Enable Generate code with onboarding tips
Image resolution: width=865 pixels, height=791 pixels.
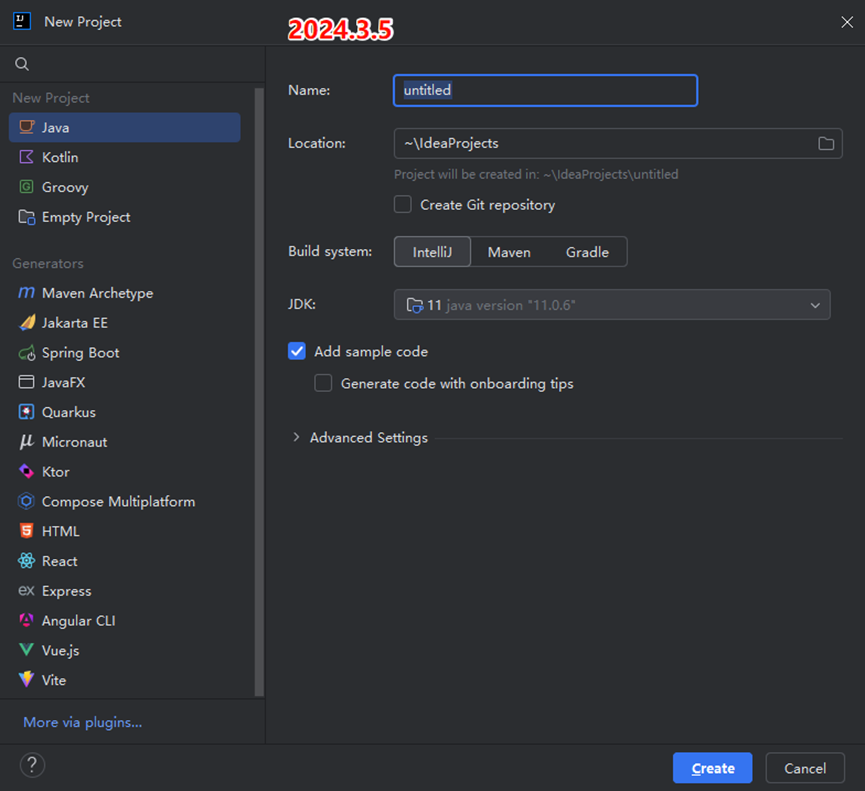coord(323,383)
